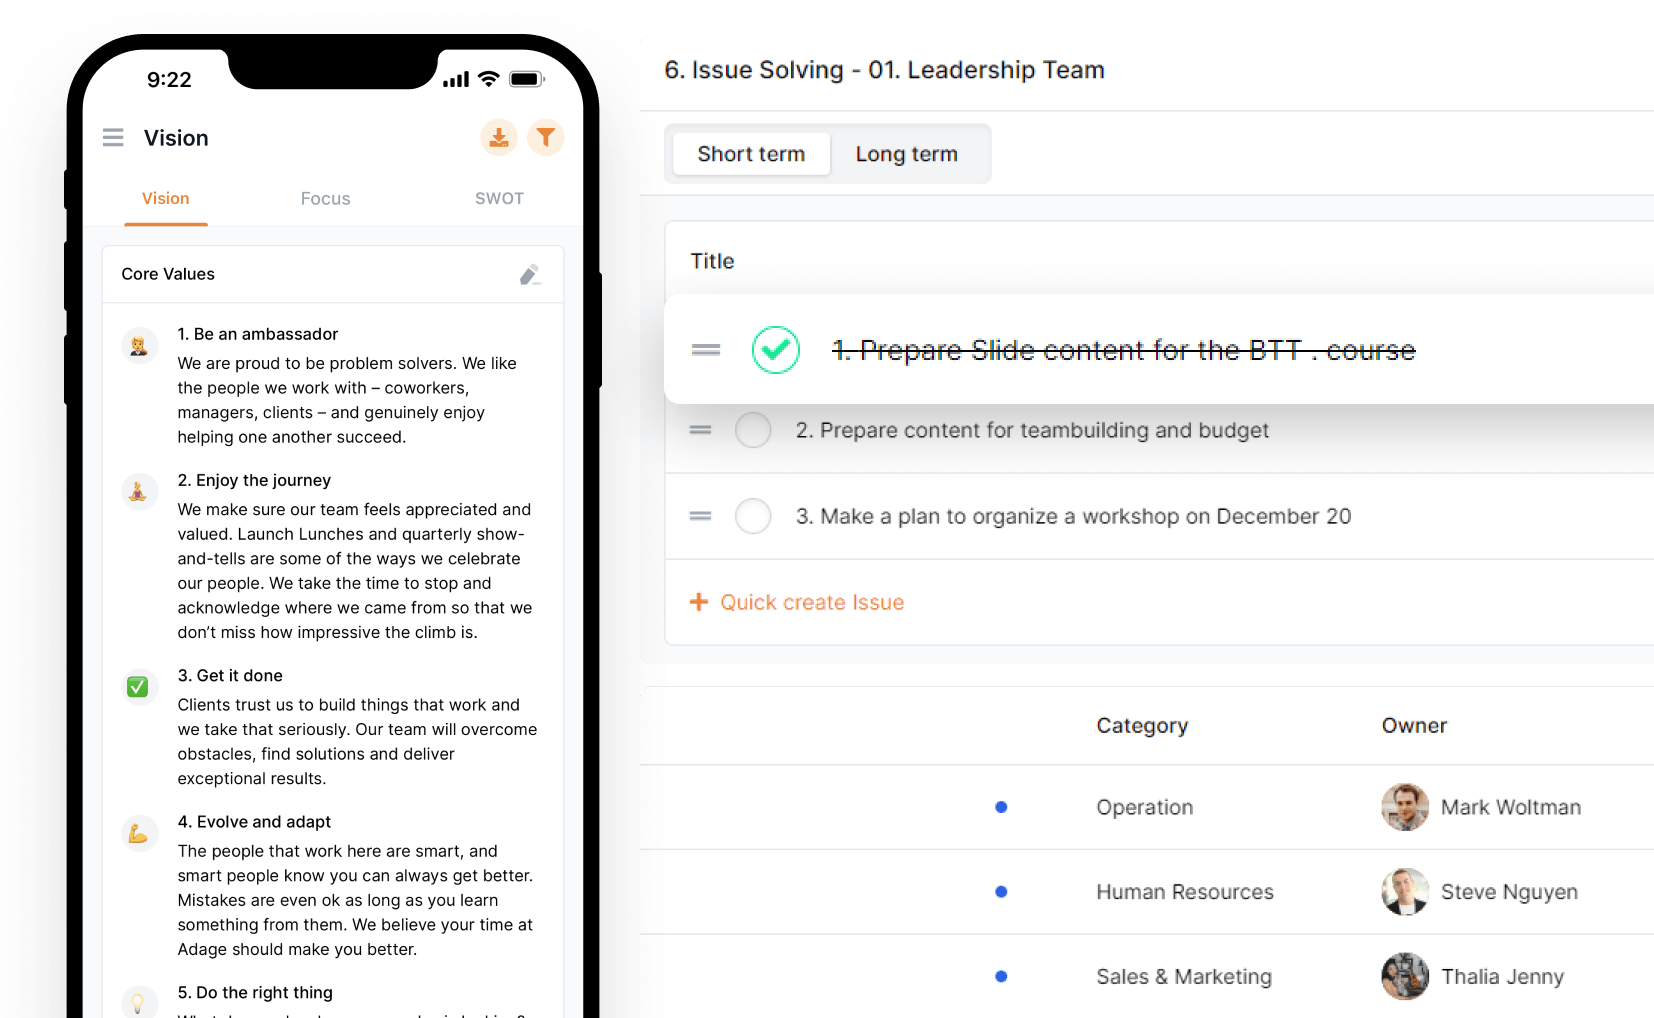Select the Long term tab
Screen dimensions: 1654x1018
[x=906, y=154]
